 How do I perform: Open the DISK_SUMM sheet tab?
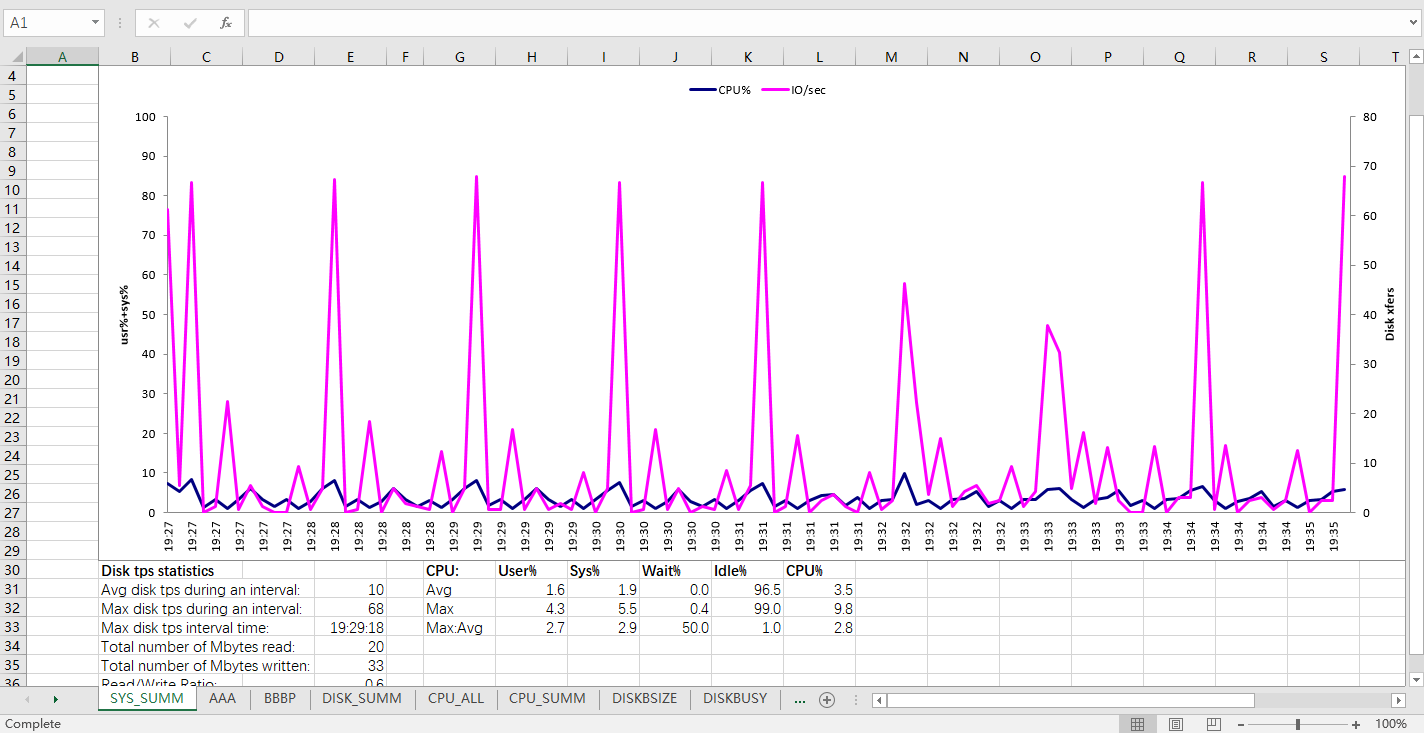point(361,699)
